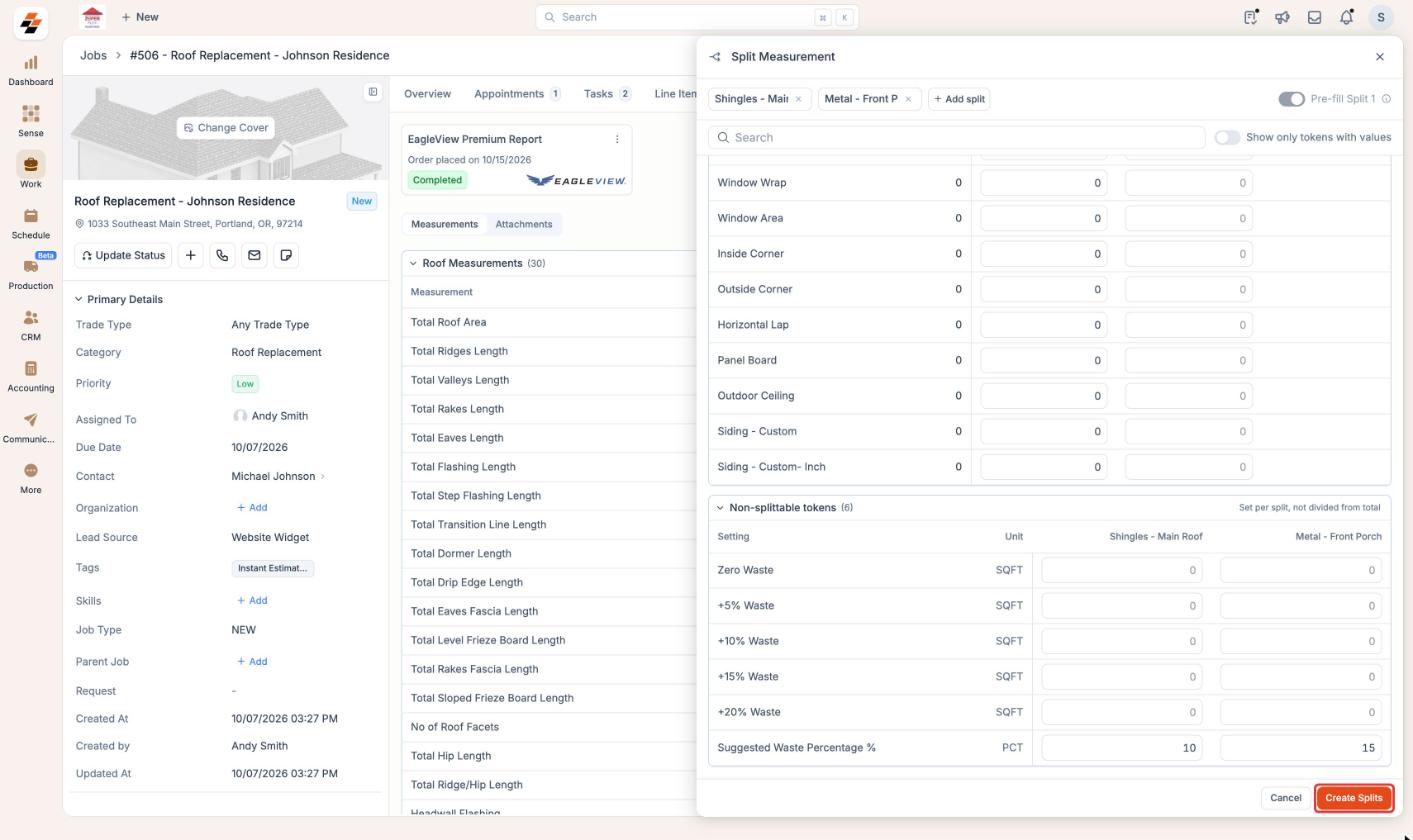
Task: Open the Accounting sidebar icon
Action: point(30,376)
